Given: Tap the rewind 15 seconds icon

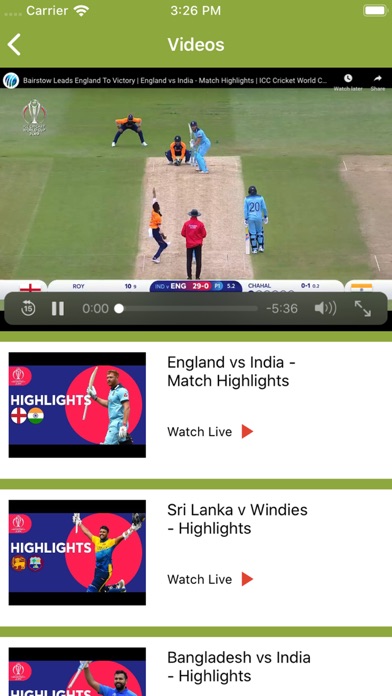Looking at the screenshot, I should (x=28, y=308).
